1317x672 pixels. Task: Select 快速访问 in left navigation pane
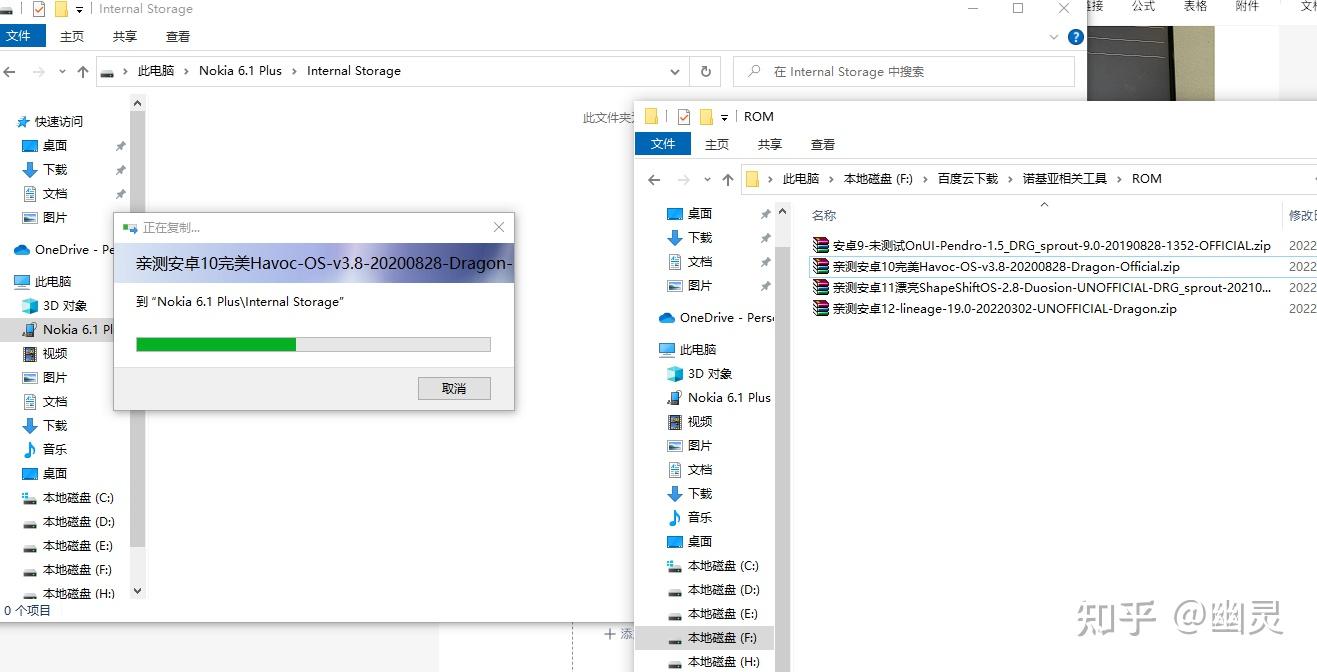(59, 121)
